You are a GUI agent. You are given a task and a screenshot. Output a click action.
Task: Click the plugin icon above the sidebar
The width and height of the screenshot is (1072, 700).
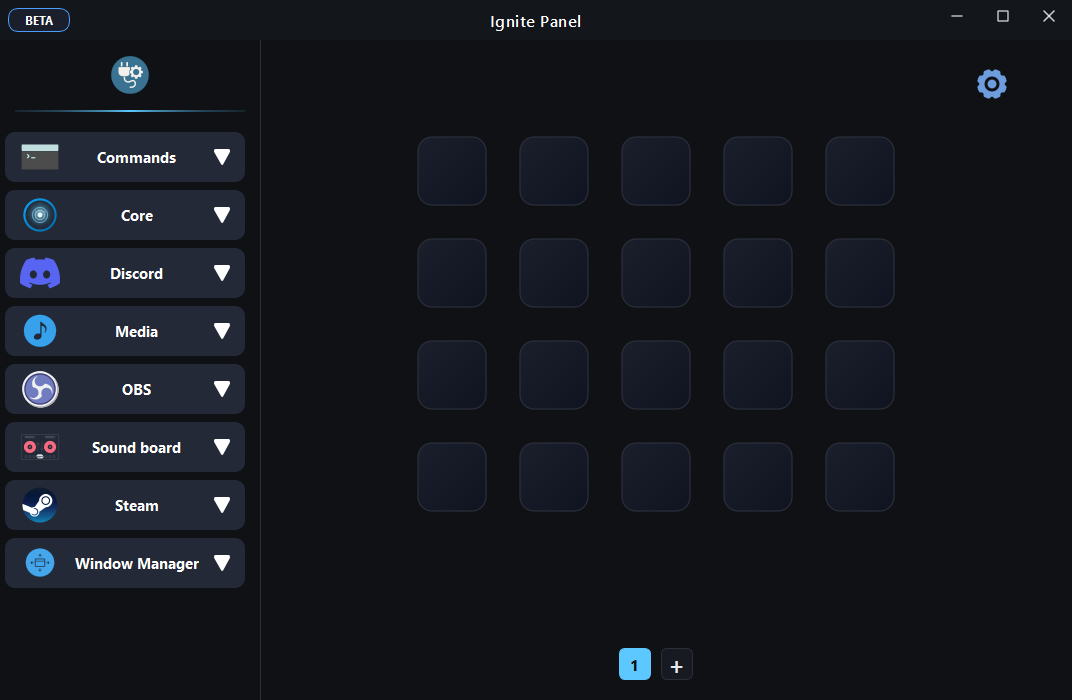pos(129,74)
